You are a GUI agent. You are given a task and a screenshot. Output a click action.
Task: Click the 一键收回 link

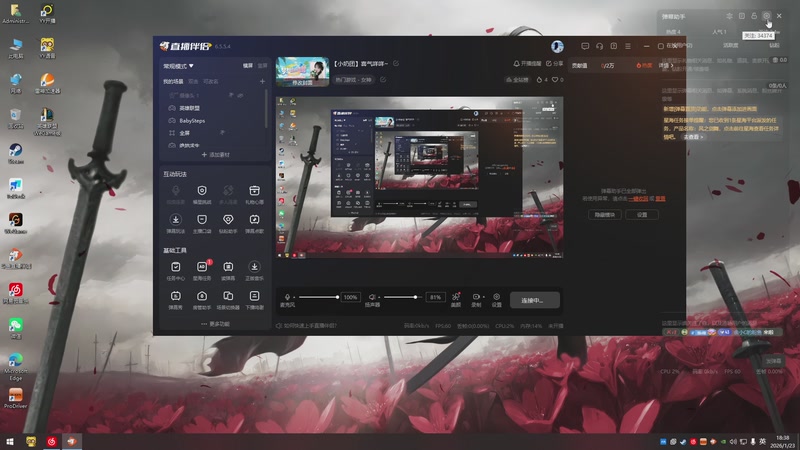(x=638, y=198)
